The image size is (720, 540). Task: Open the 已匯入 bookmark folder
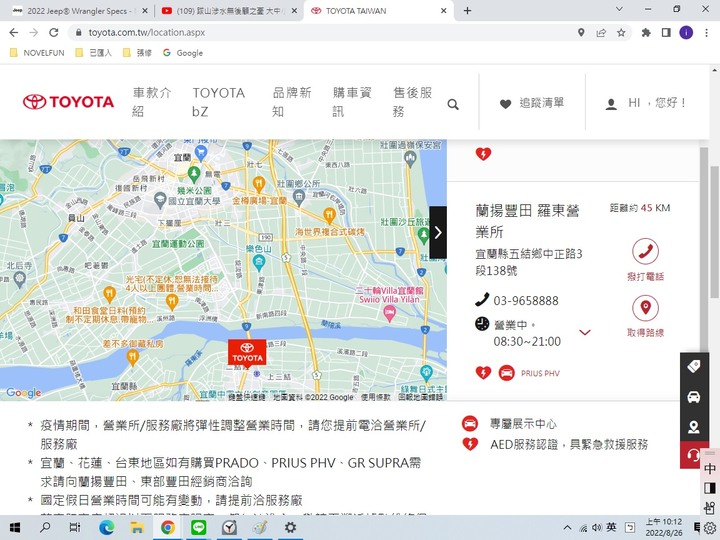pos(94,53)
